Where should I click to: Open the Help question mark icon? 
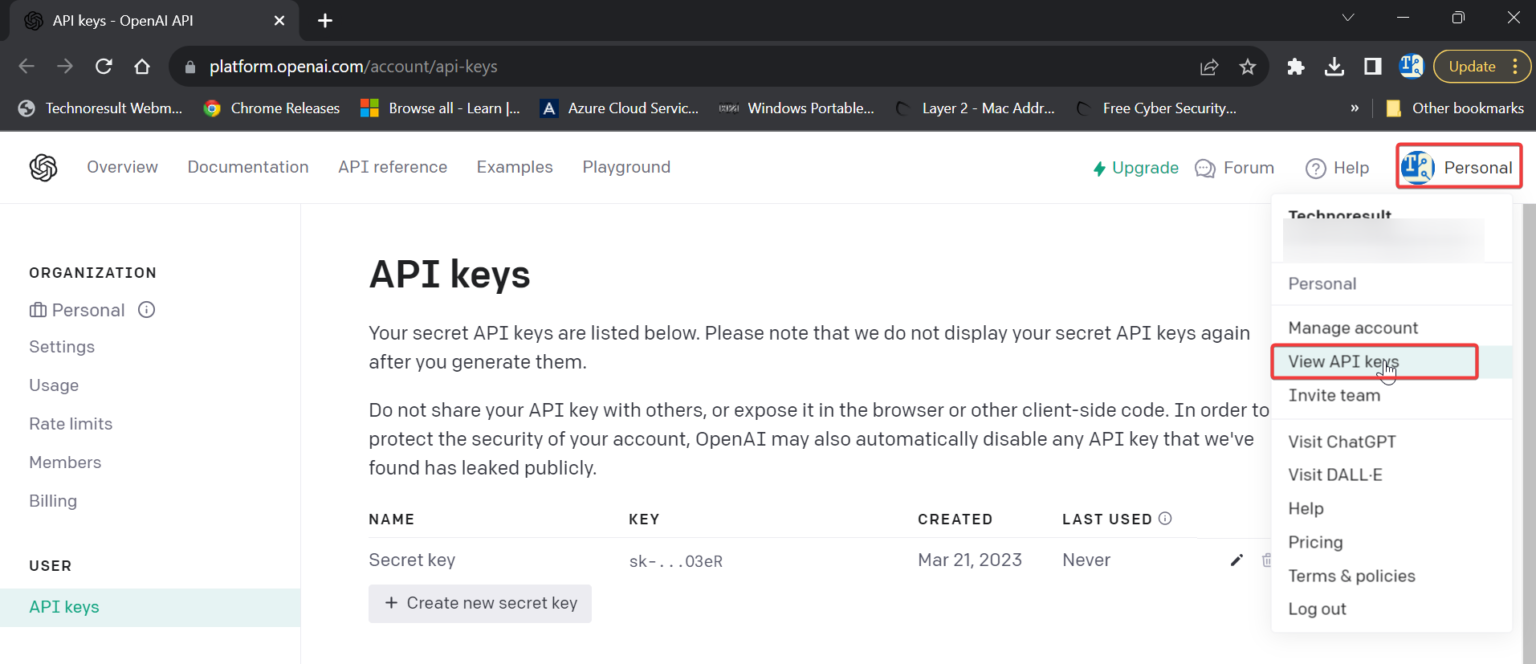point(1317,167)
